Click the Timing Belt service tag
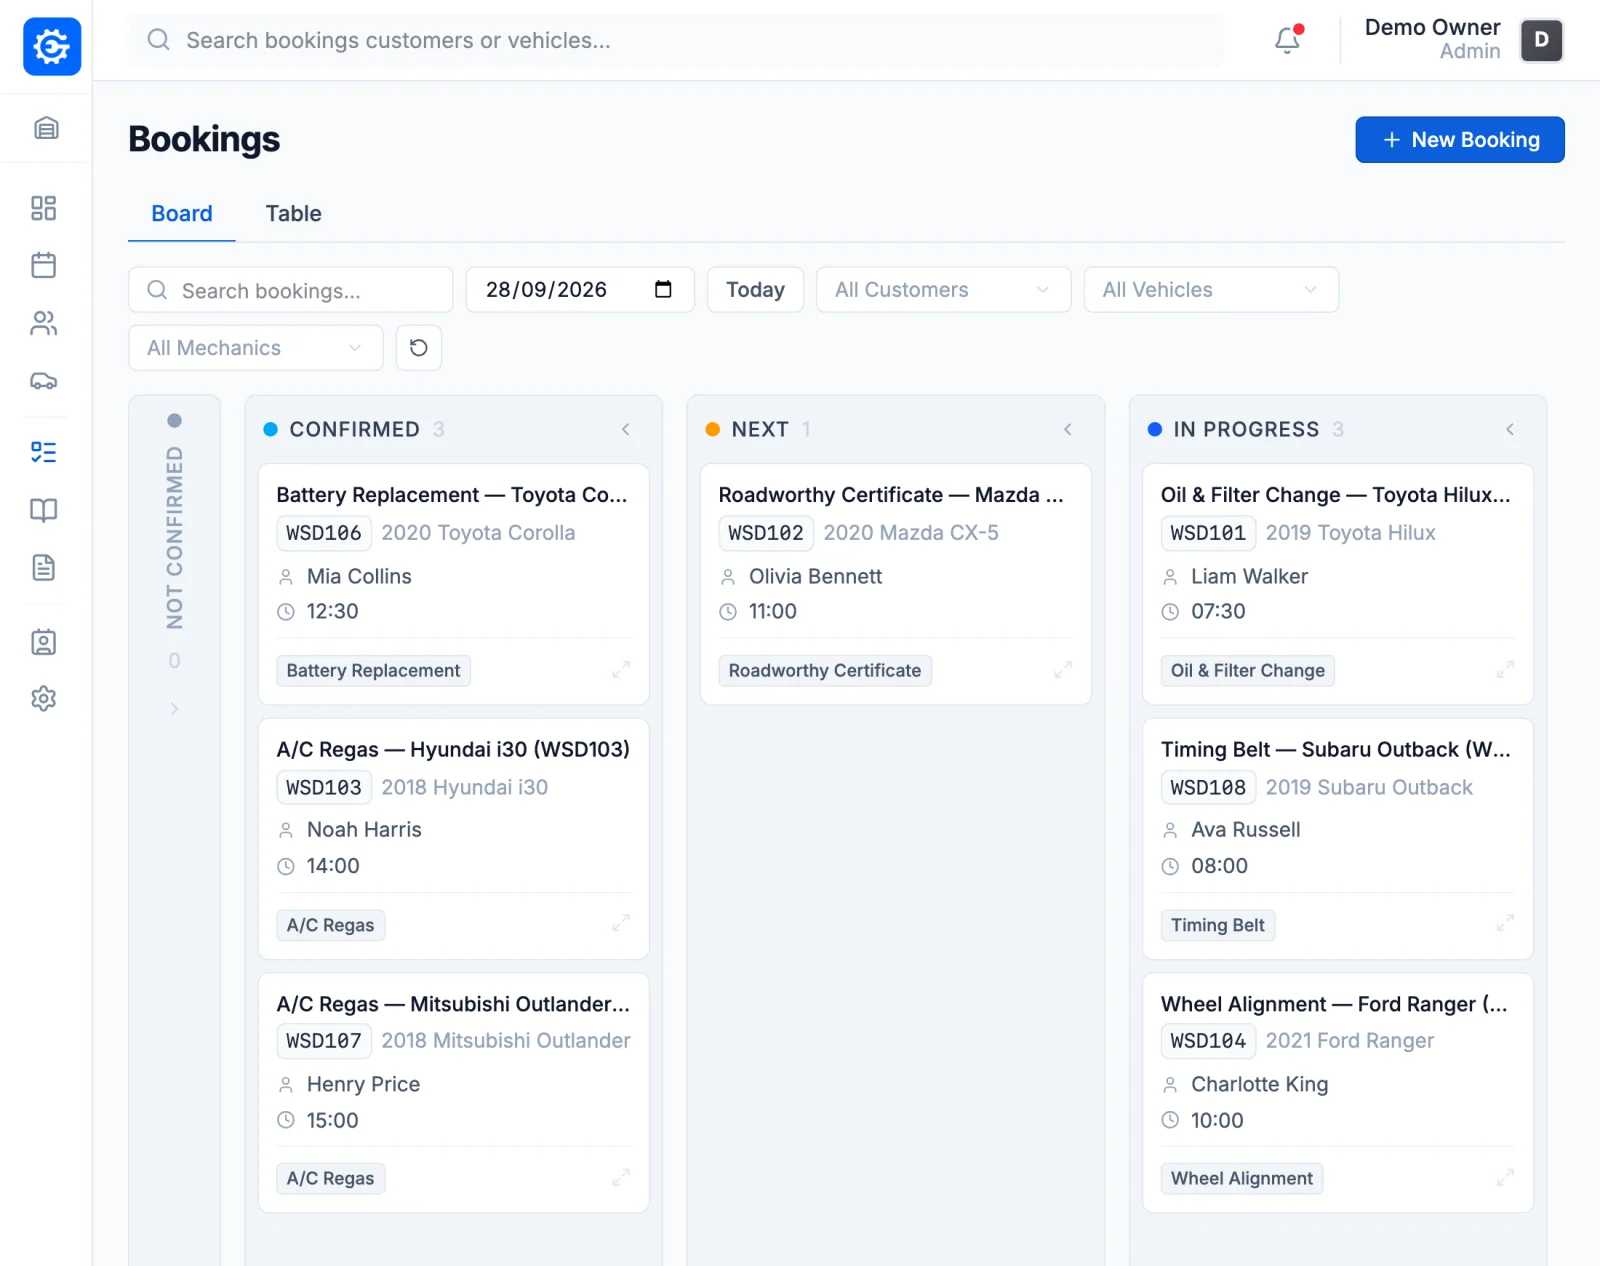Image resolution: width=1600 pixels, height=1266 pixels. 1217,925
